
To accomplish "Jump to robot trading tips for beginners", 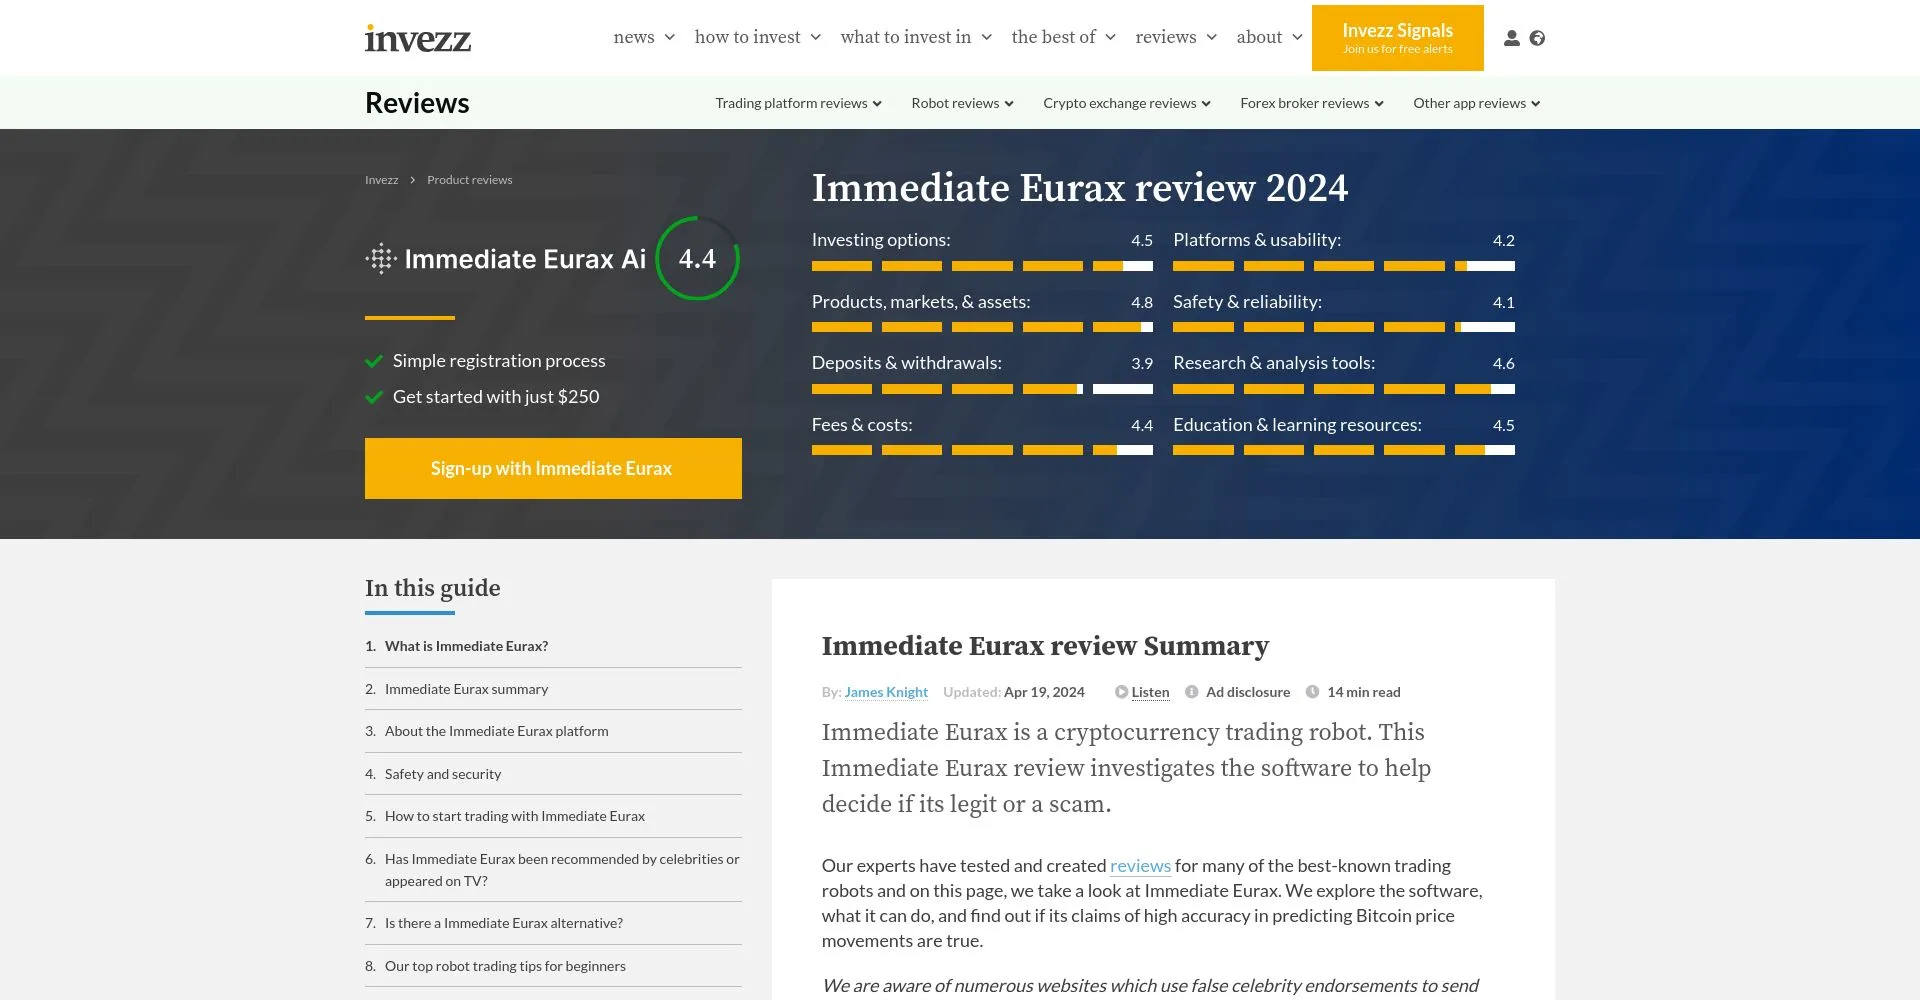I will click(x=505, y=966).
